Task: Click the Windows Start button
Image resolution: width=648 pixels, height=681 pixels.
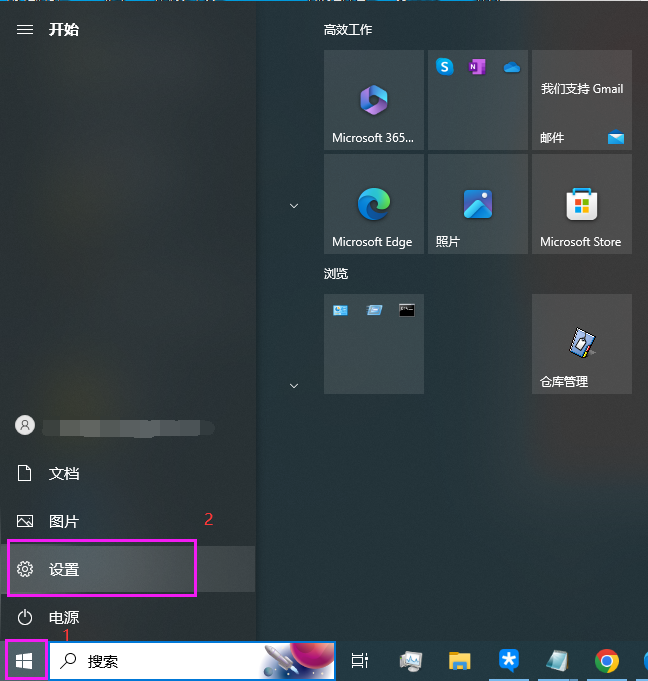Action: click(x=24, y=661)
